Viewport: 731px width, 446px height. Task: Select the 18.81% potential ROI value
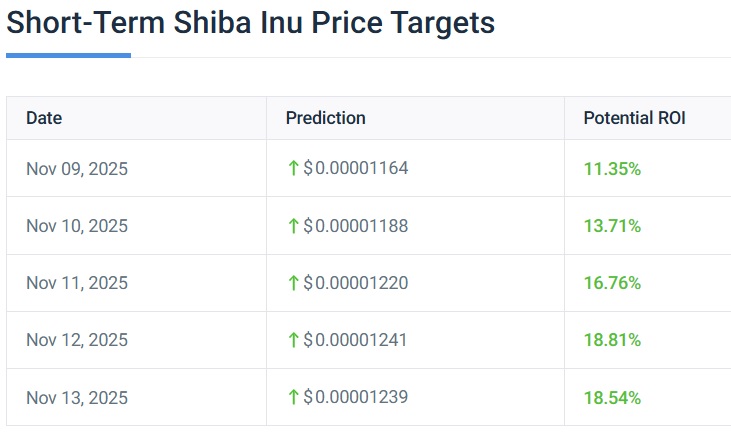[x=612, y=340]
